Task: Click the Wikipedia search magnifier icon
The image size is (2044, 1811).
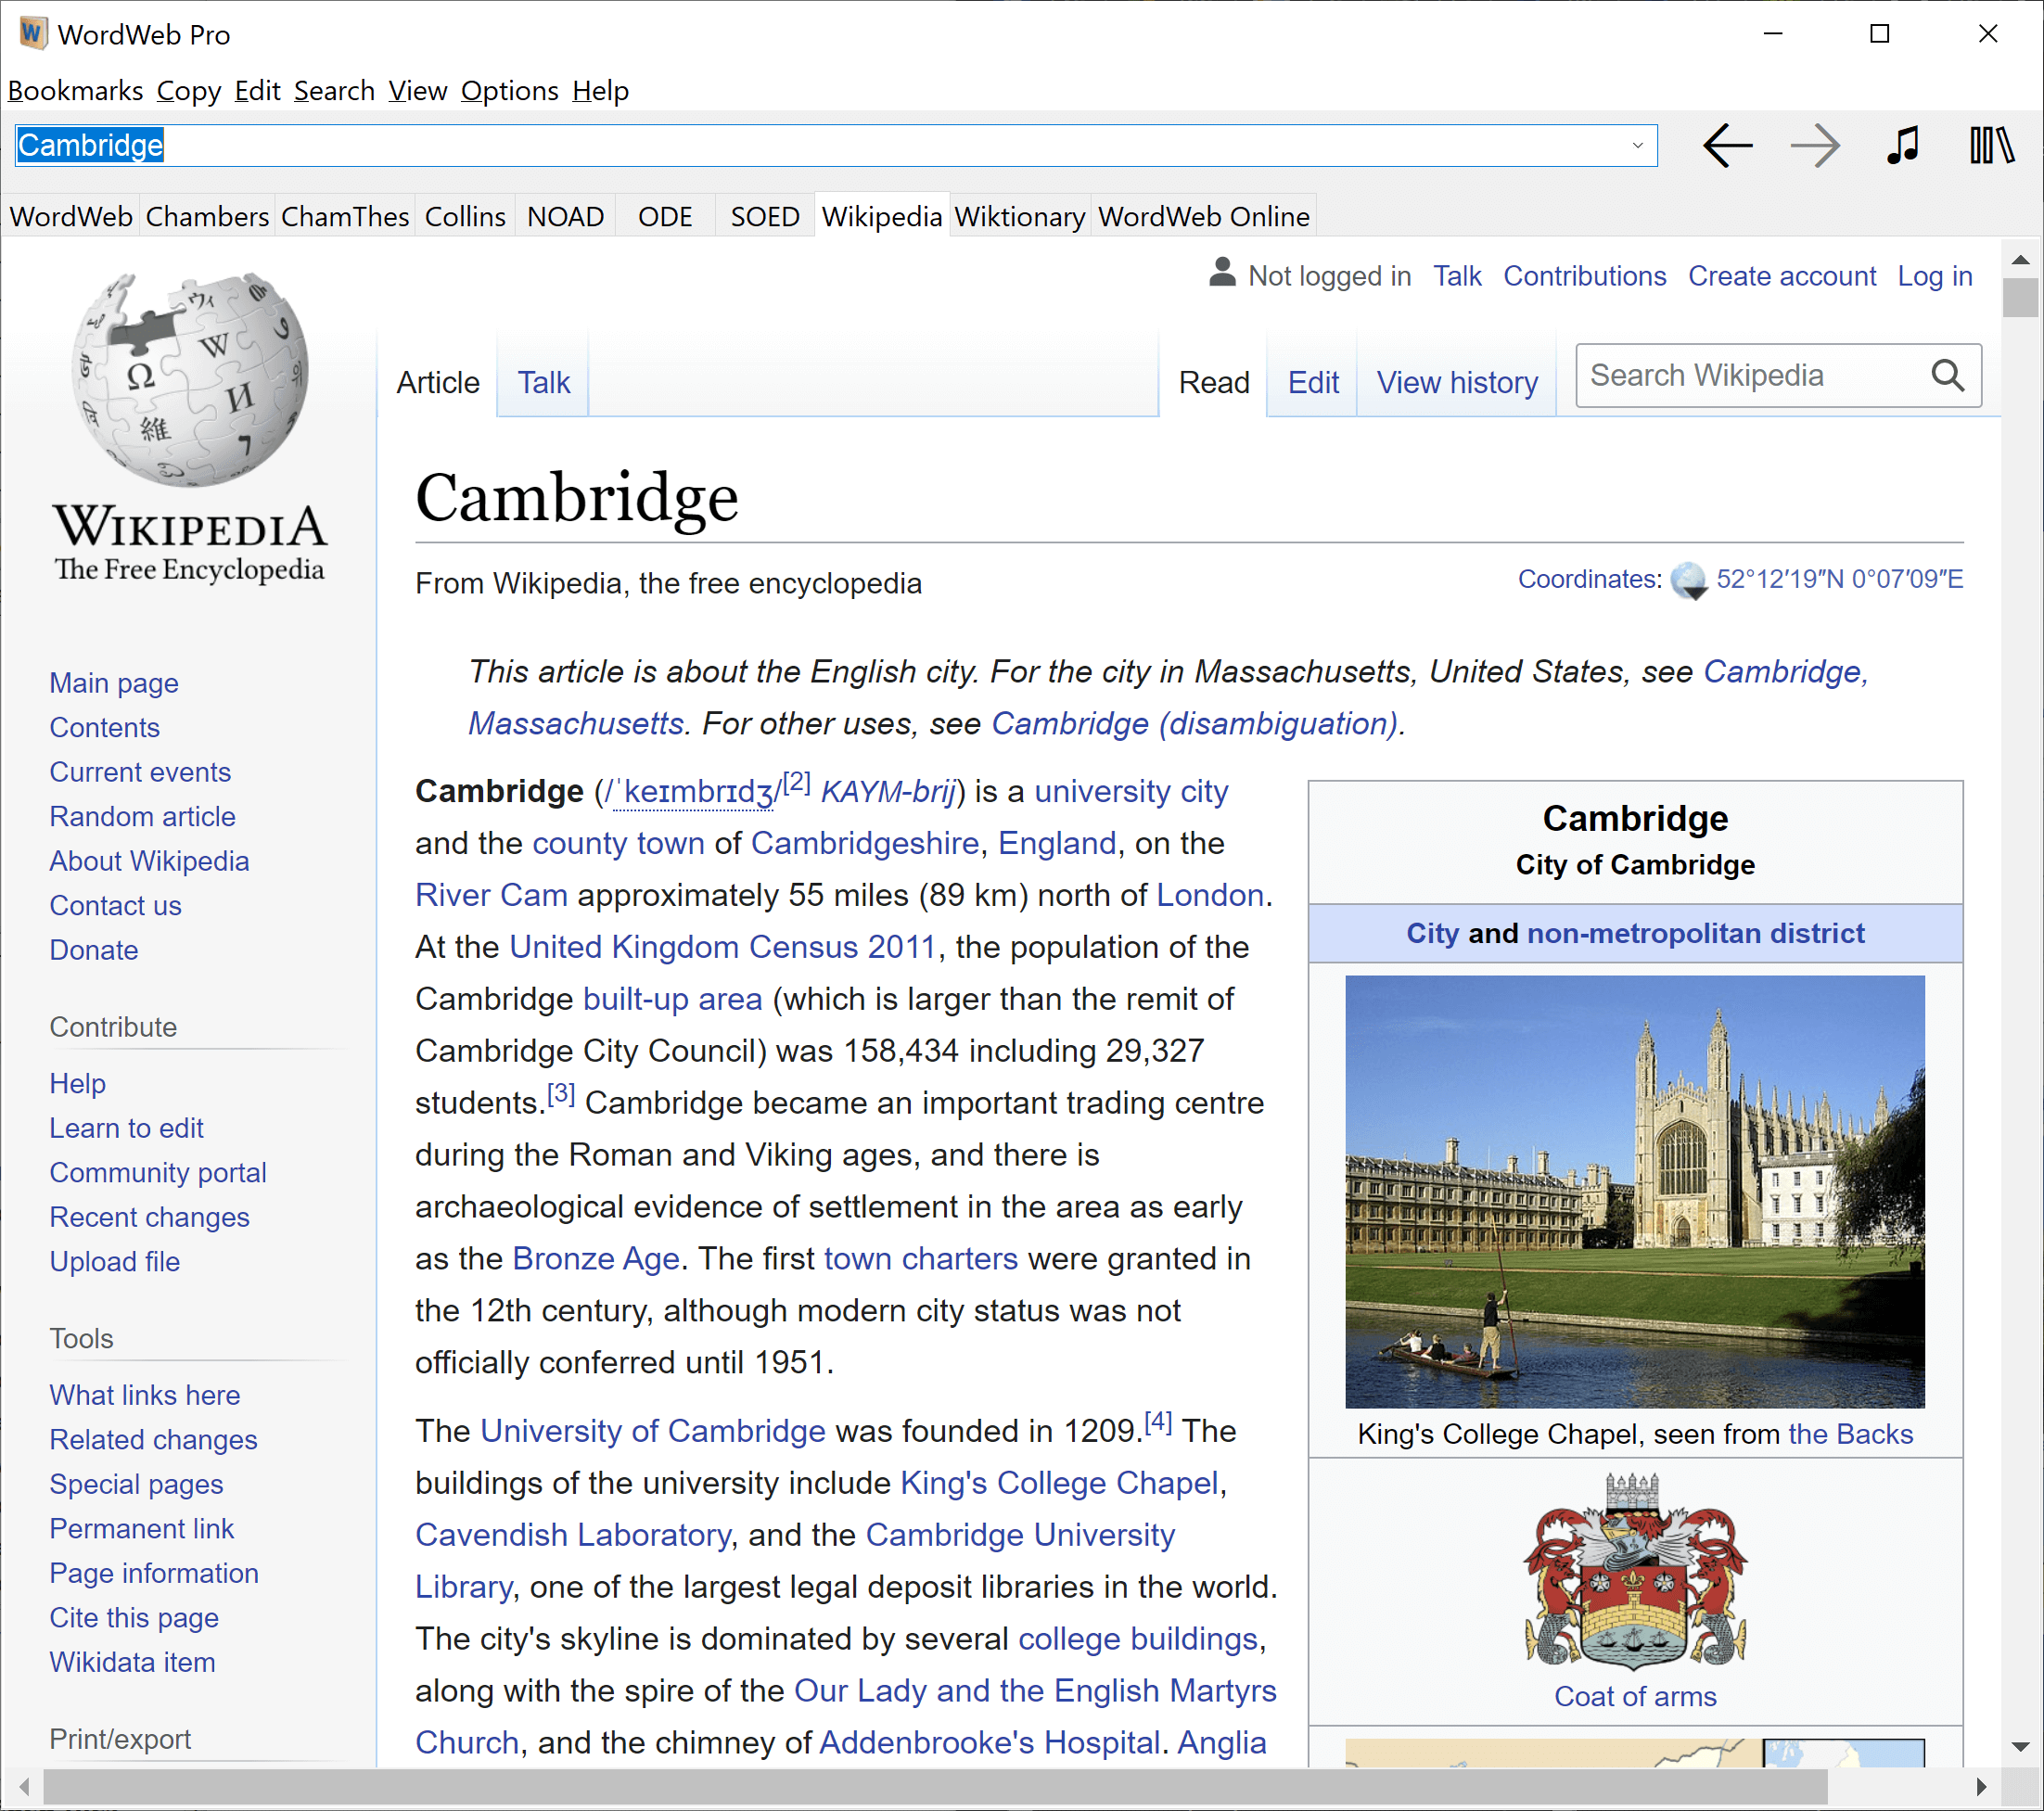Action: (1946, 376)
